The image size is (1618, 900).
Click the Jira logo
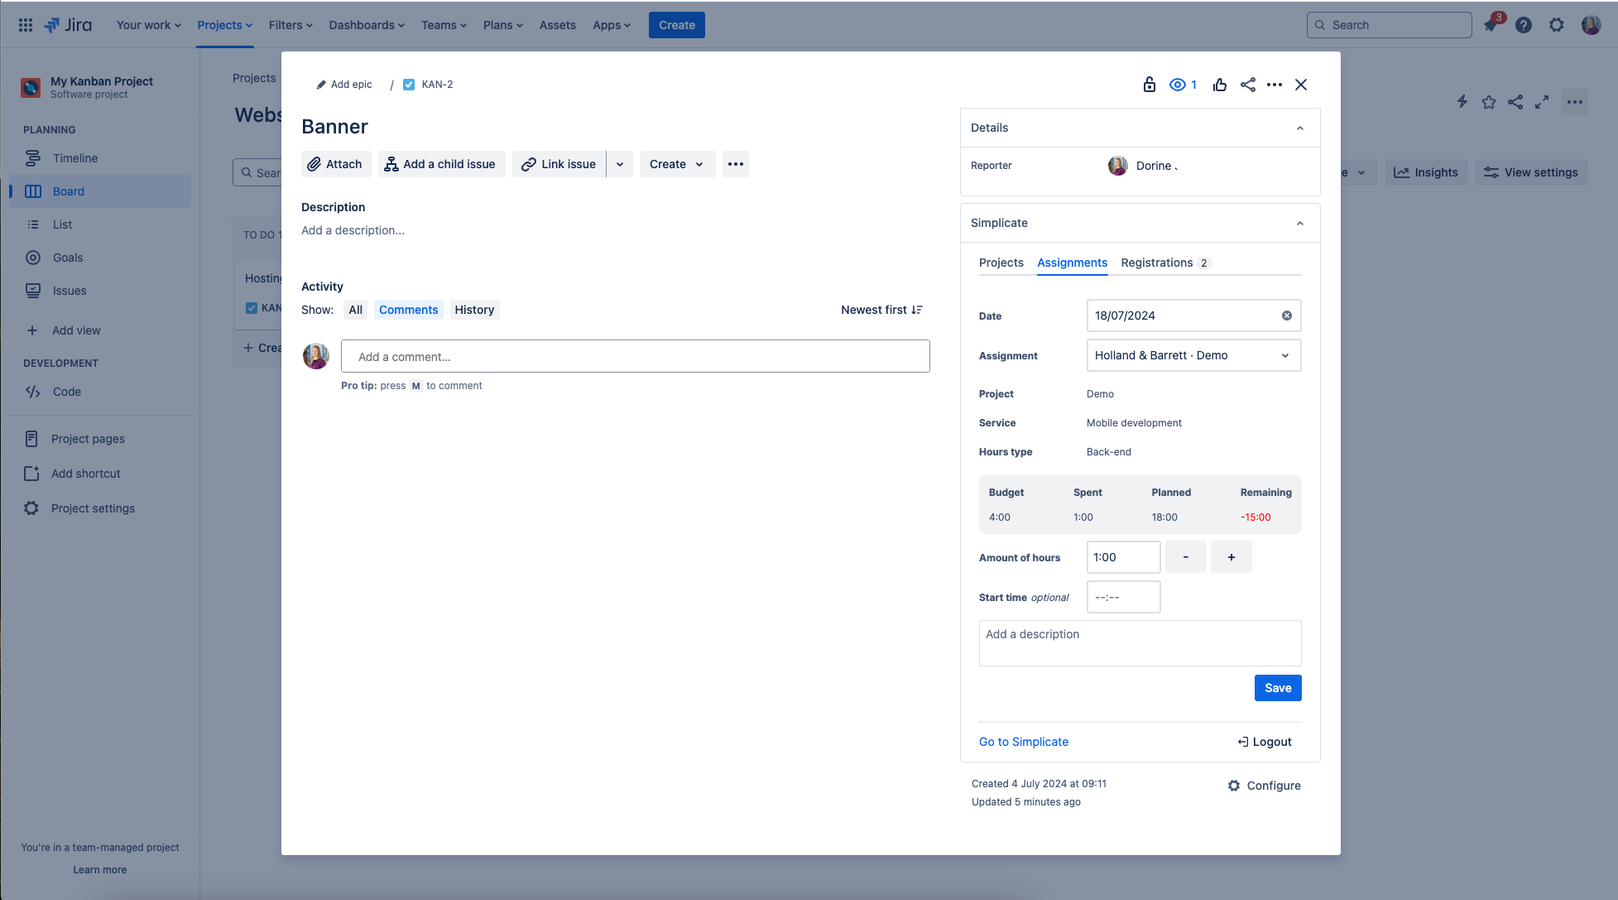coord(68,25)
